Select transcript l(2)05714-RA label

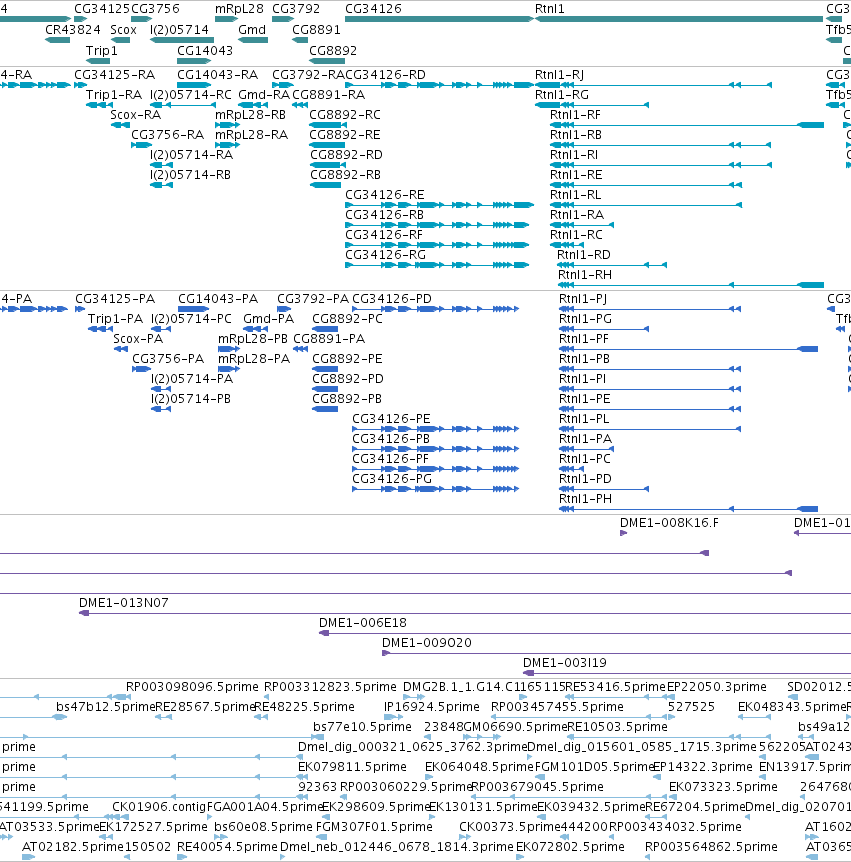coord(191,155)
